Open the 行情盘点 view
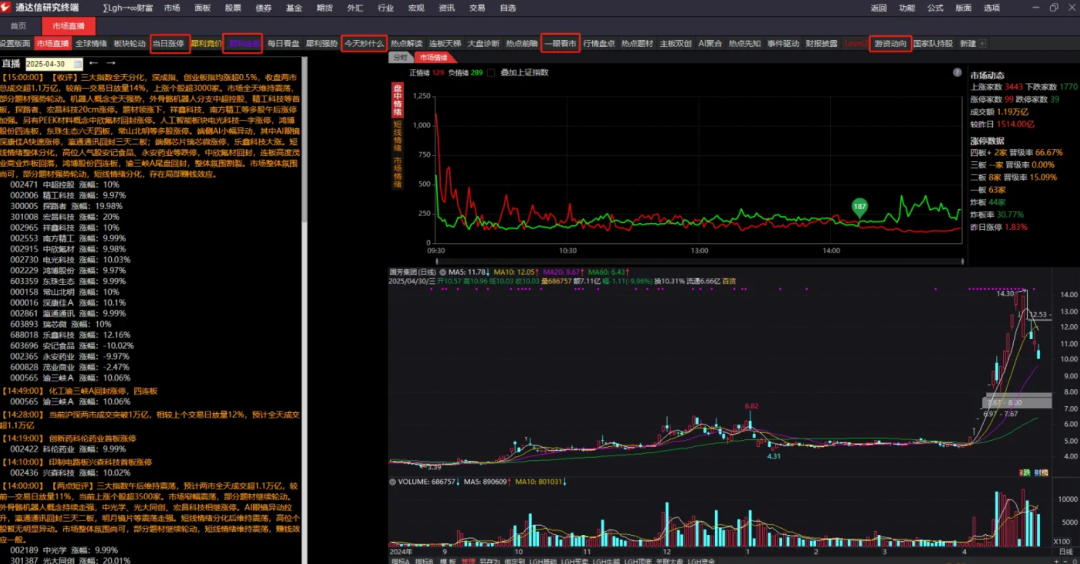1080x564 pixels. (x=599, y=43)
